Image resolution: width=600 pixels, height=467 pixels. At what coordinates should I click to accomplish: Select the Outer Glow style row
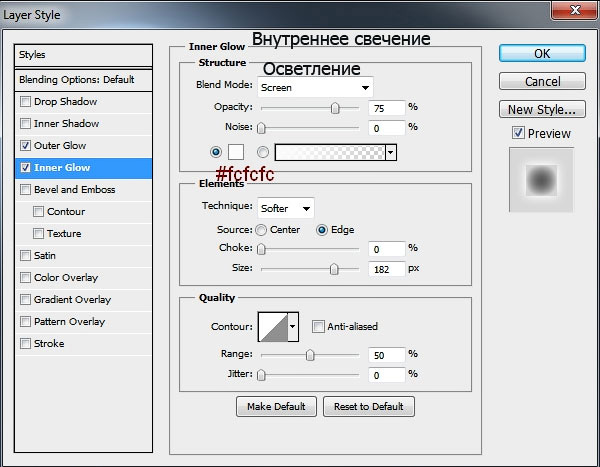(x=83, y=145)
